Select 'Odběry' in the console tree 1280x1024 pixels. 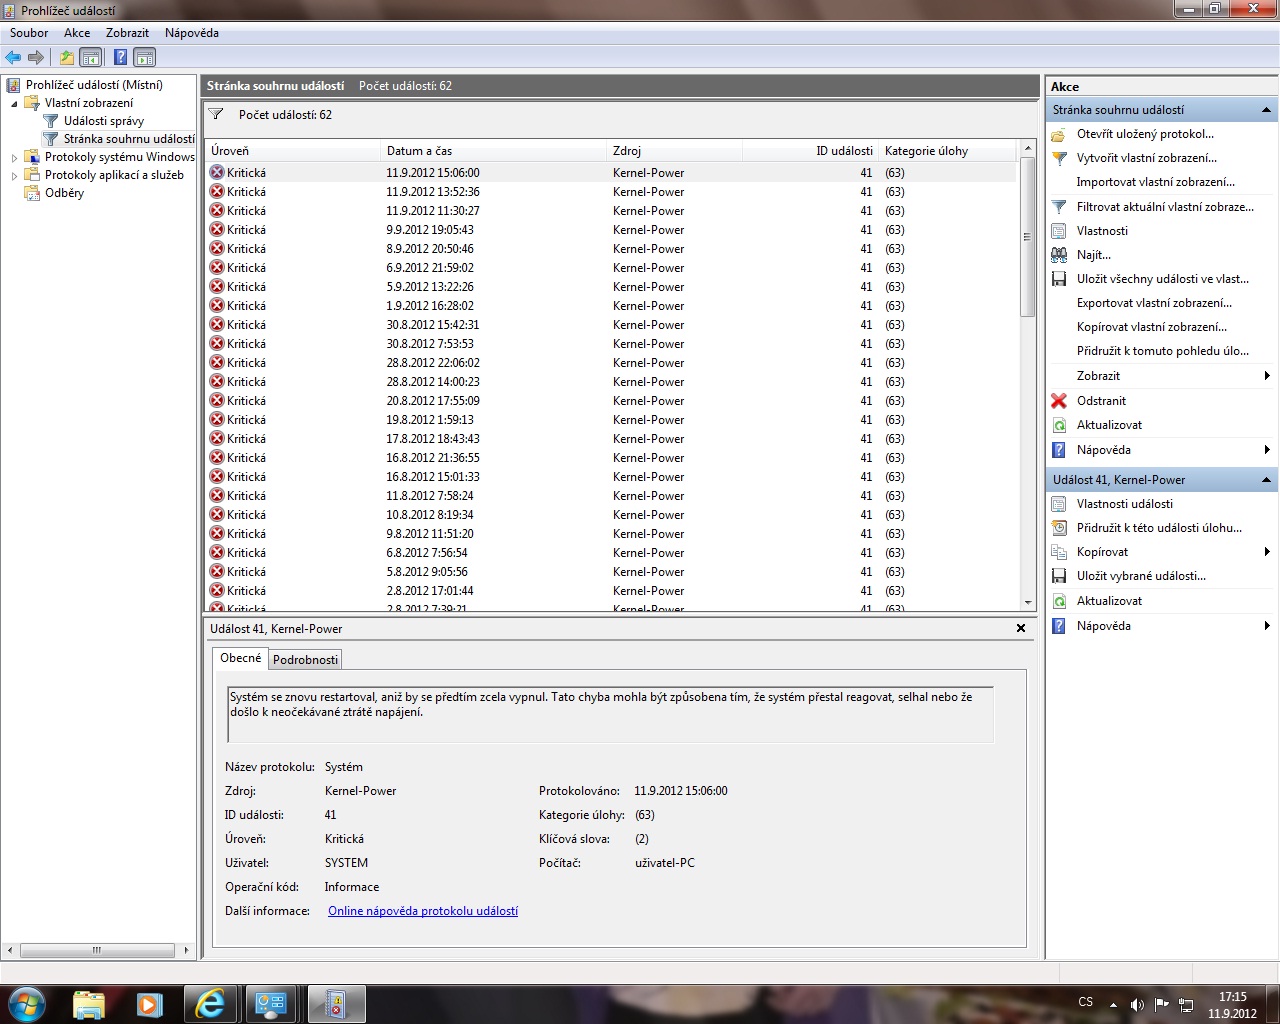(64, 193)
